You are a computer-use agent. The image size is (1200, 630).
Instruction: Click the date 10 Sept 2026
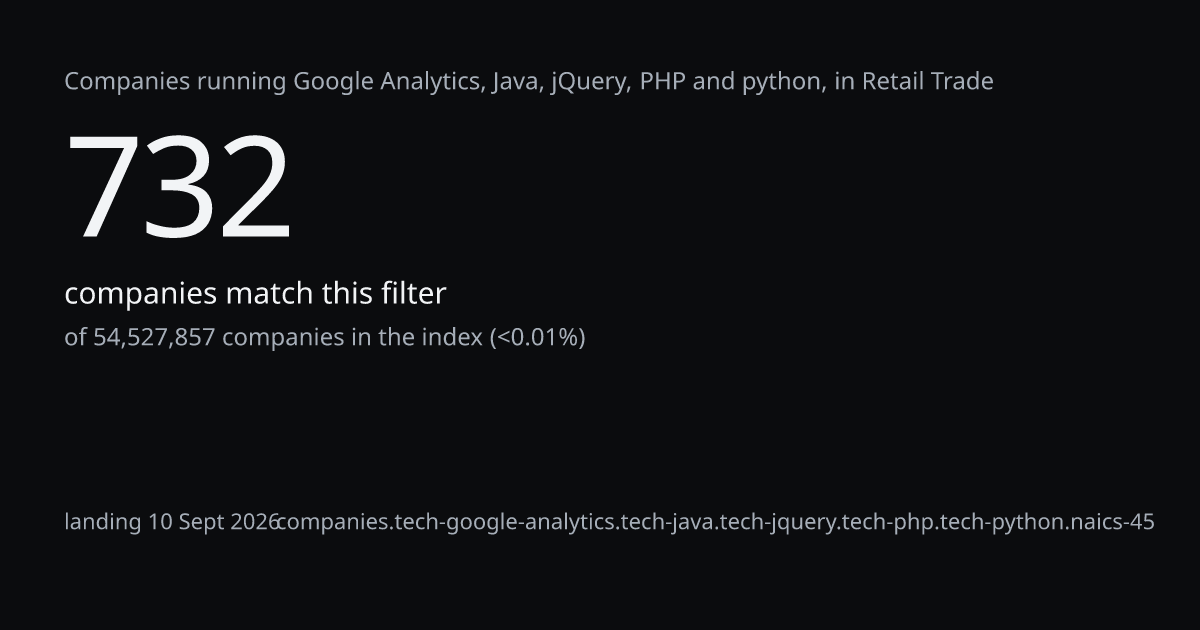(x=213, y=522)
